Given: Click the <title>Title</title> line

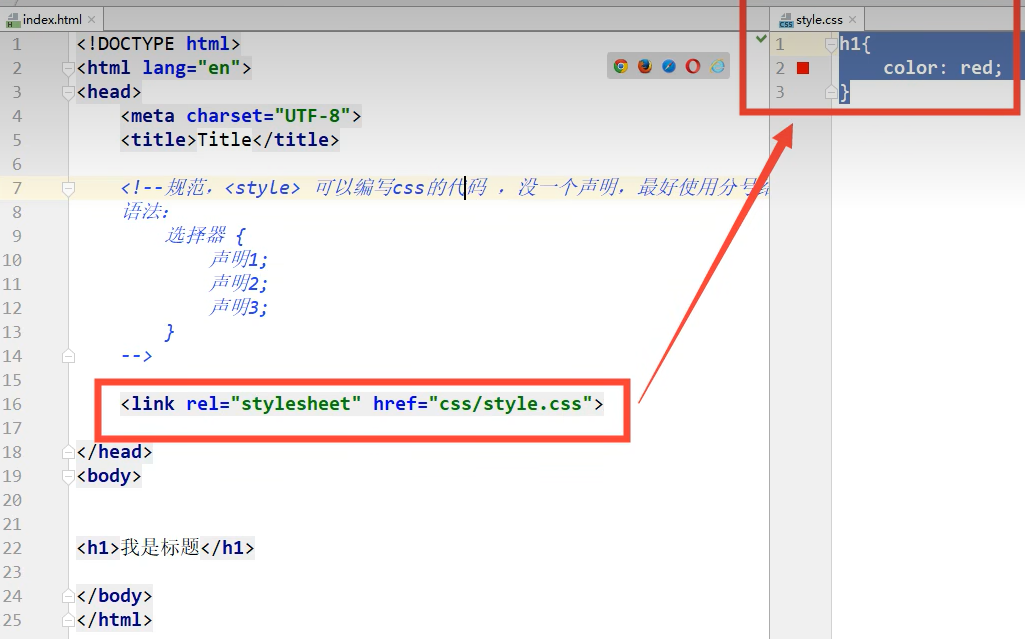Looking at the screenshot, I should click(229, 140).
